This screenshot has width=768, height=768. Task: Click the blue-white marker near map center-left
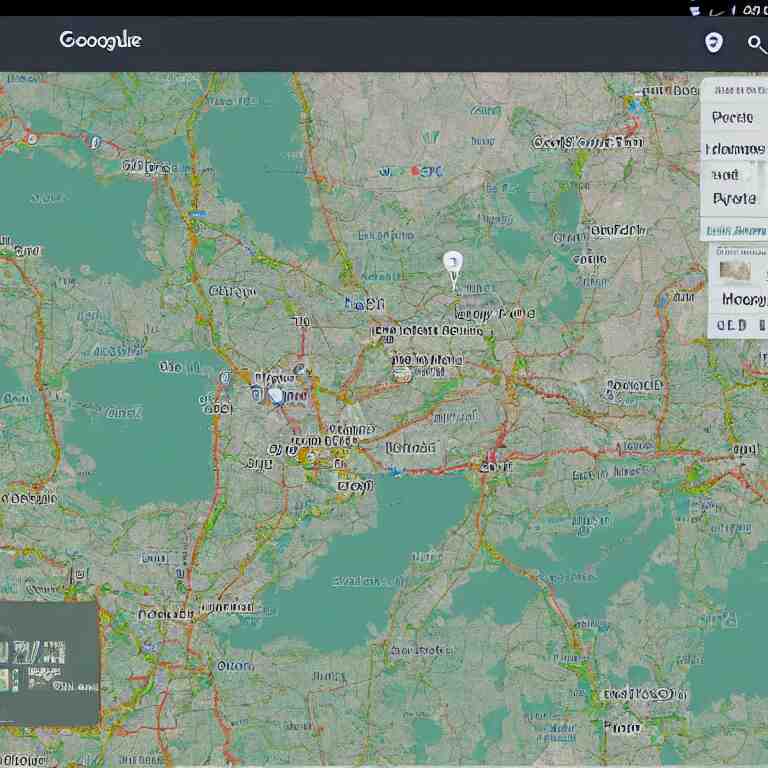click(276, 395)
